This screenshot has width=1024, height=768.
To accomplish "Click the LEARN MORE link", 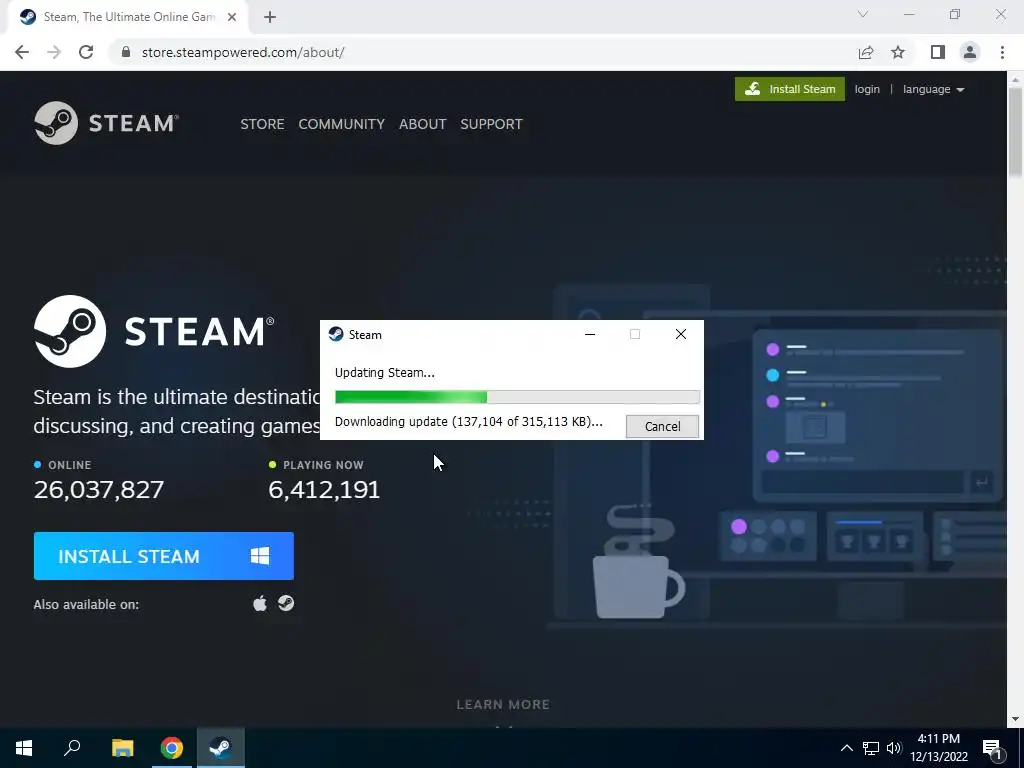I will coord(503,705).
